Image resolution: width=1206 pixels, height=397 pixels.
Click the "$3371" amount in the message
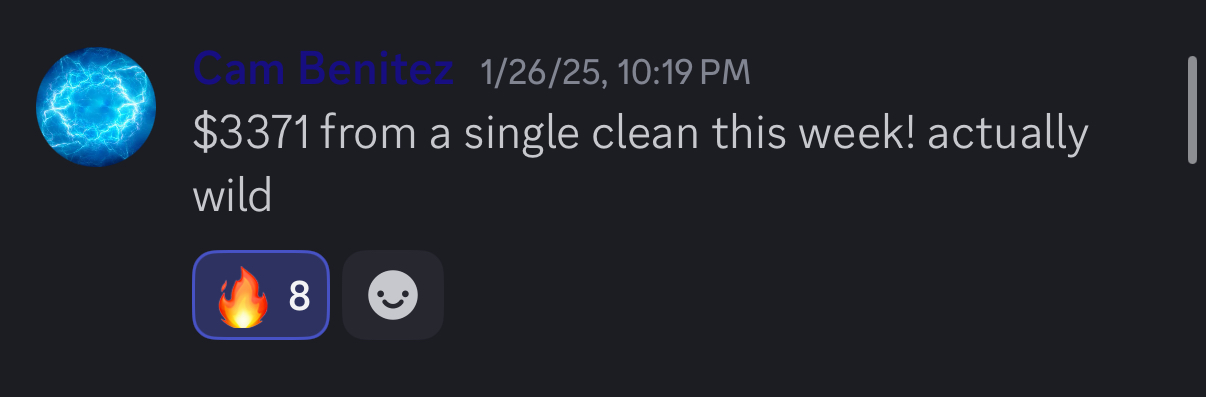251,135
